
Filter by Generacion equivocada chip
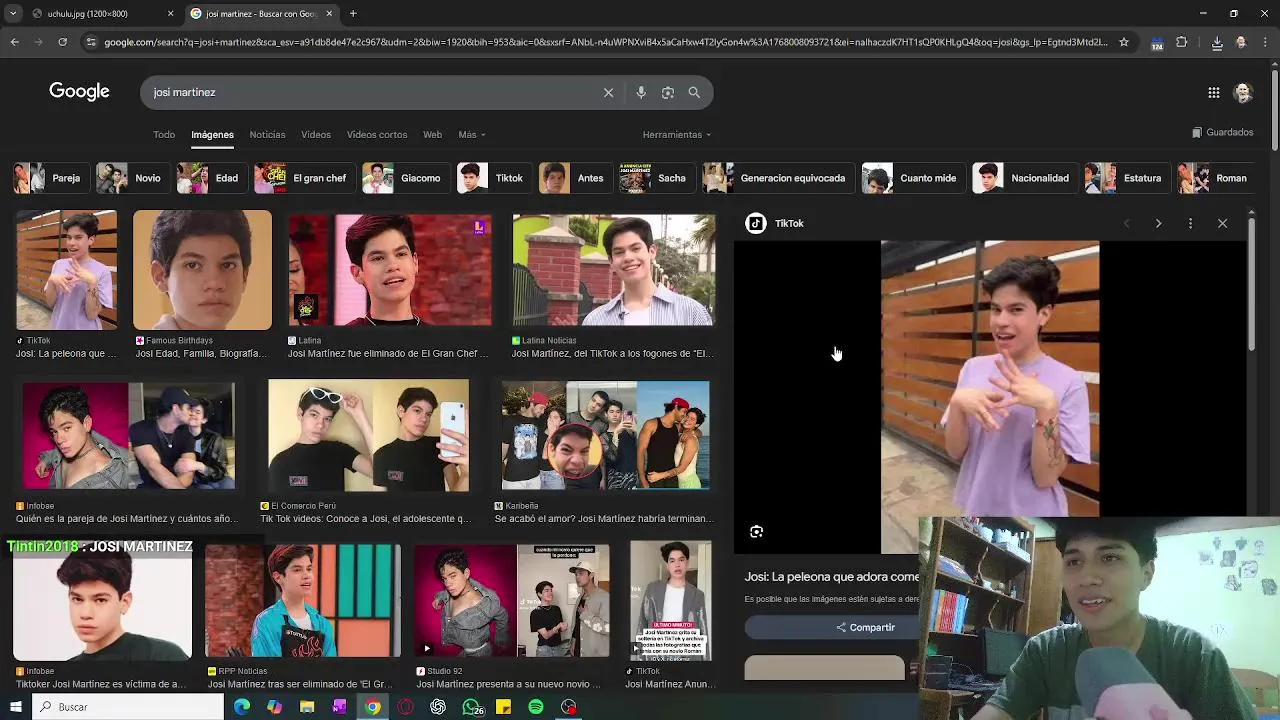click(776, 178)
